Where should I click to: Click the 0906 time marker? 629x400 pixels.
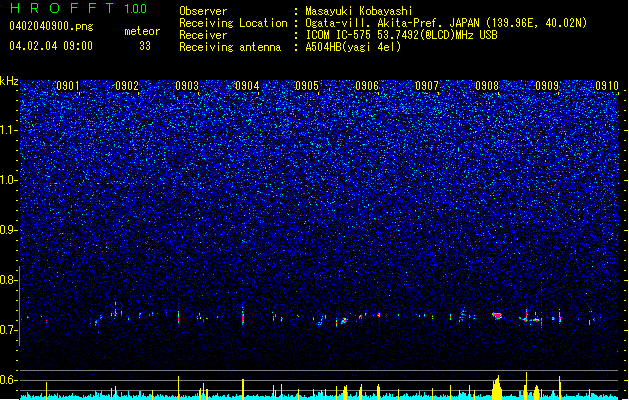point(367,86)
